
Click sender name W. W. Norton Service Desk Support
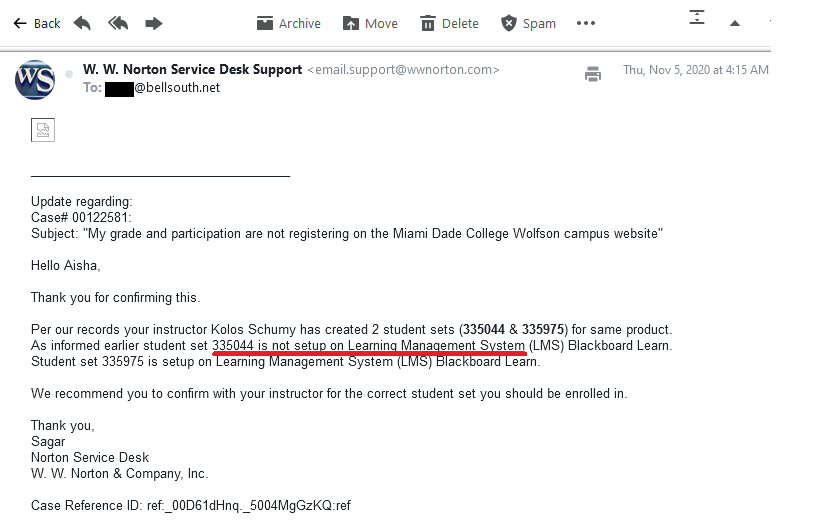click(x=192, y=70)
